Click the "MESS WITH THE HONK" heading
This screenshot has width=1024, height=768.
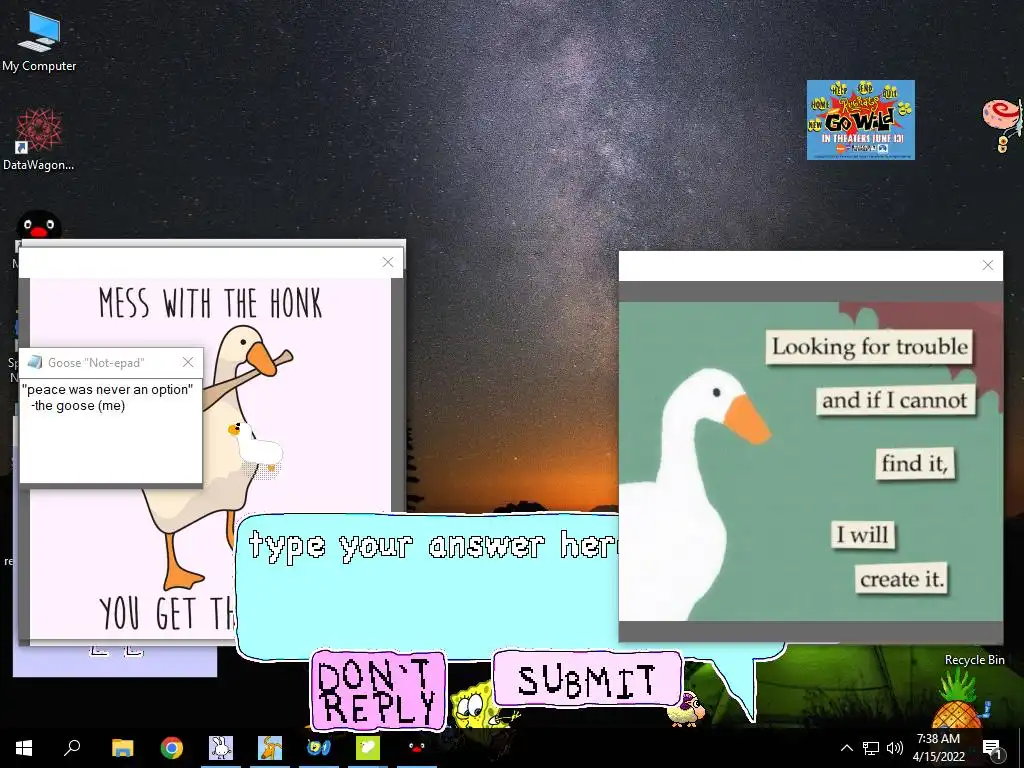[210, 304]
